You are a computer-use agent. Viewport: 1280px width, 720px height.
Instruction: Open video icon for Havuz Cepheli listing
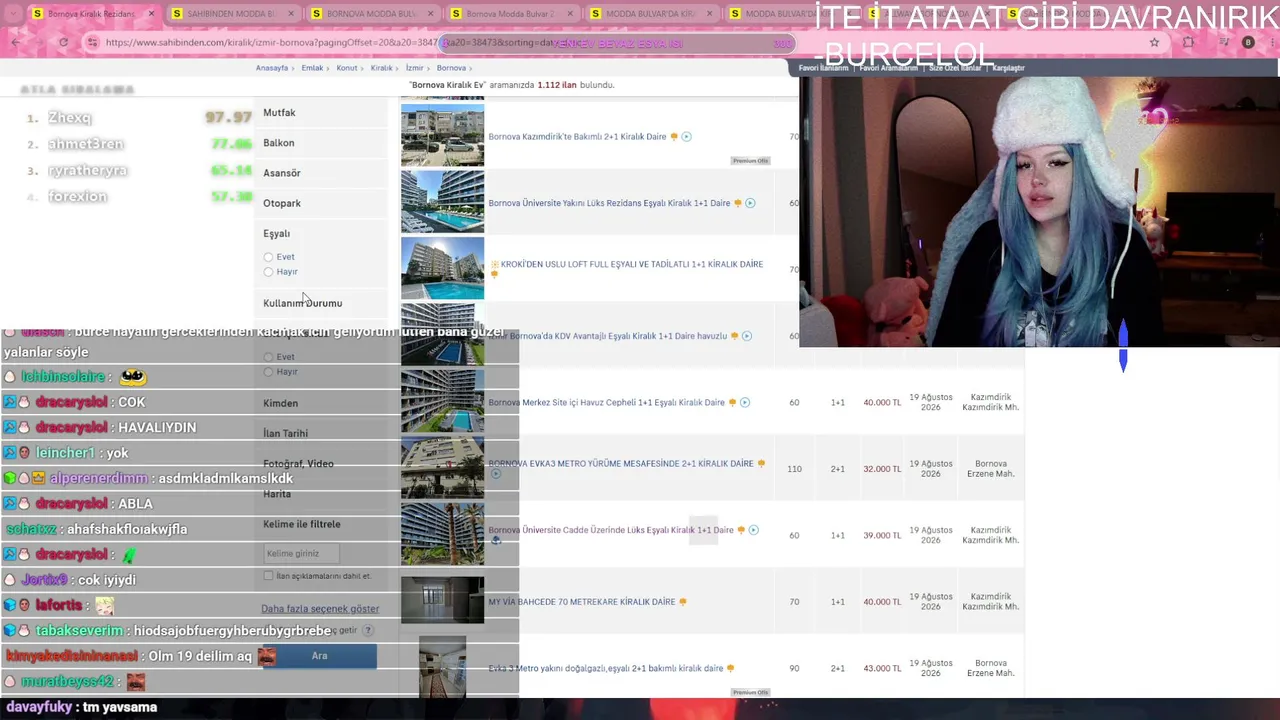[745, 403]
